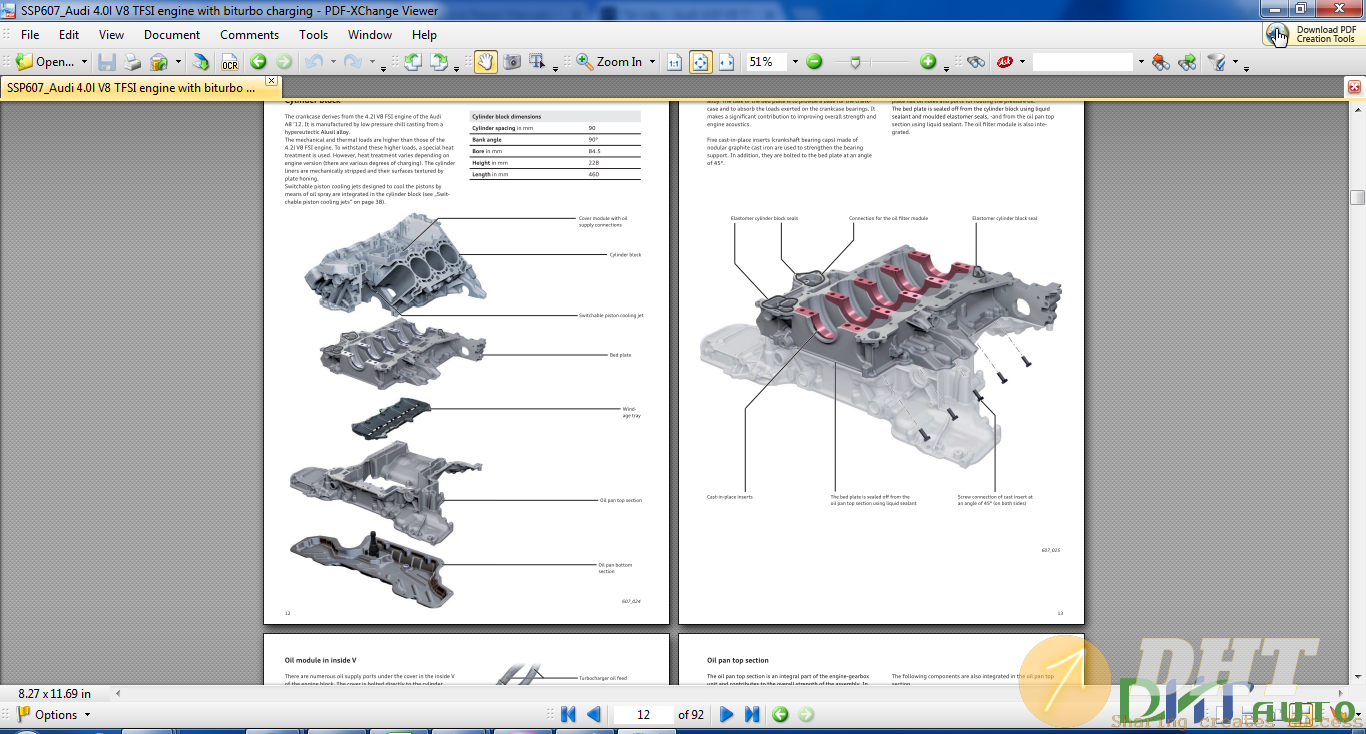1366x734 pixels.
Task: Click the zoom slider handle
Action: (x=855, y=62)
